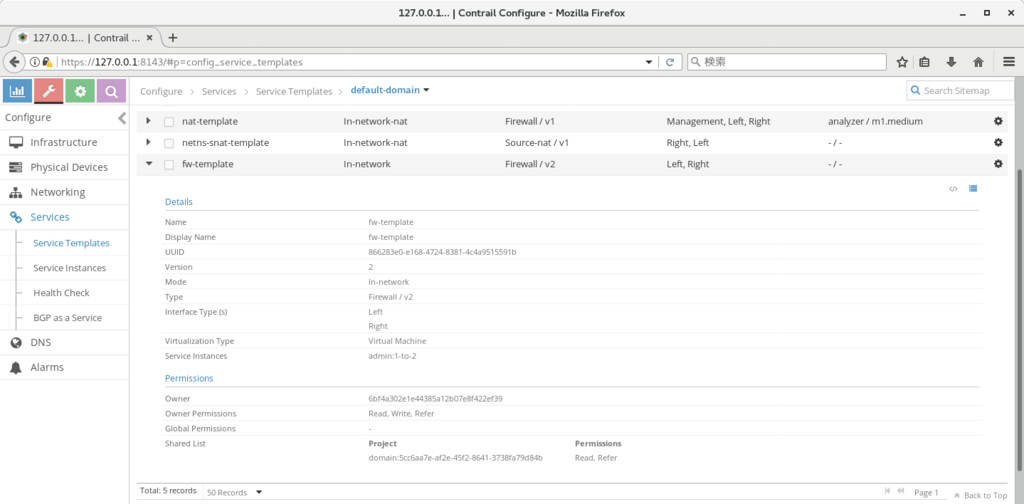Expand the netns-snat-template row details
The width and height of the screenshot is (1024, 504).
point(149,142)
